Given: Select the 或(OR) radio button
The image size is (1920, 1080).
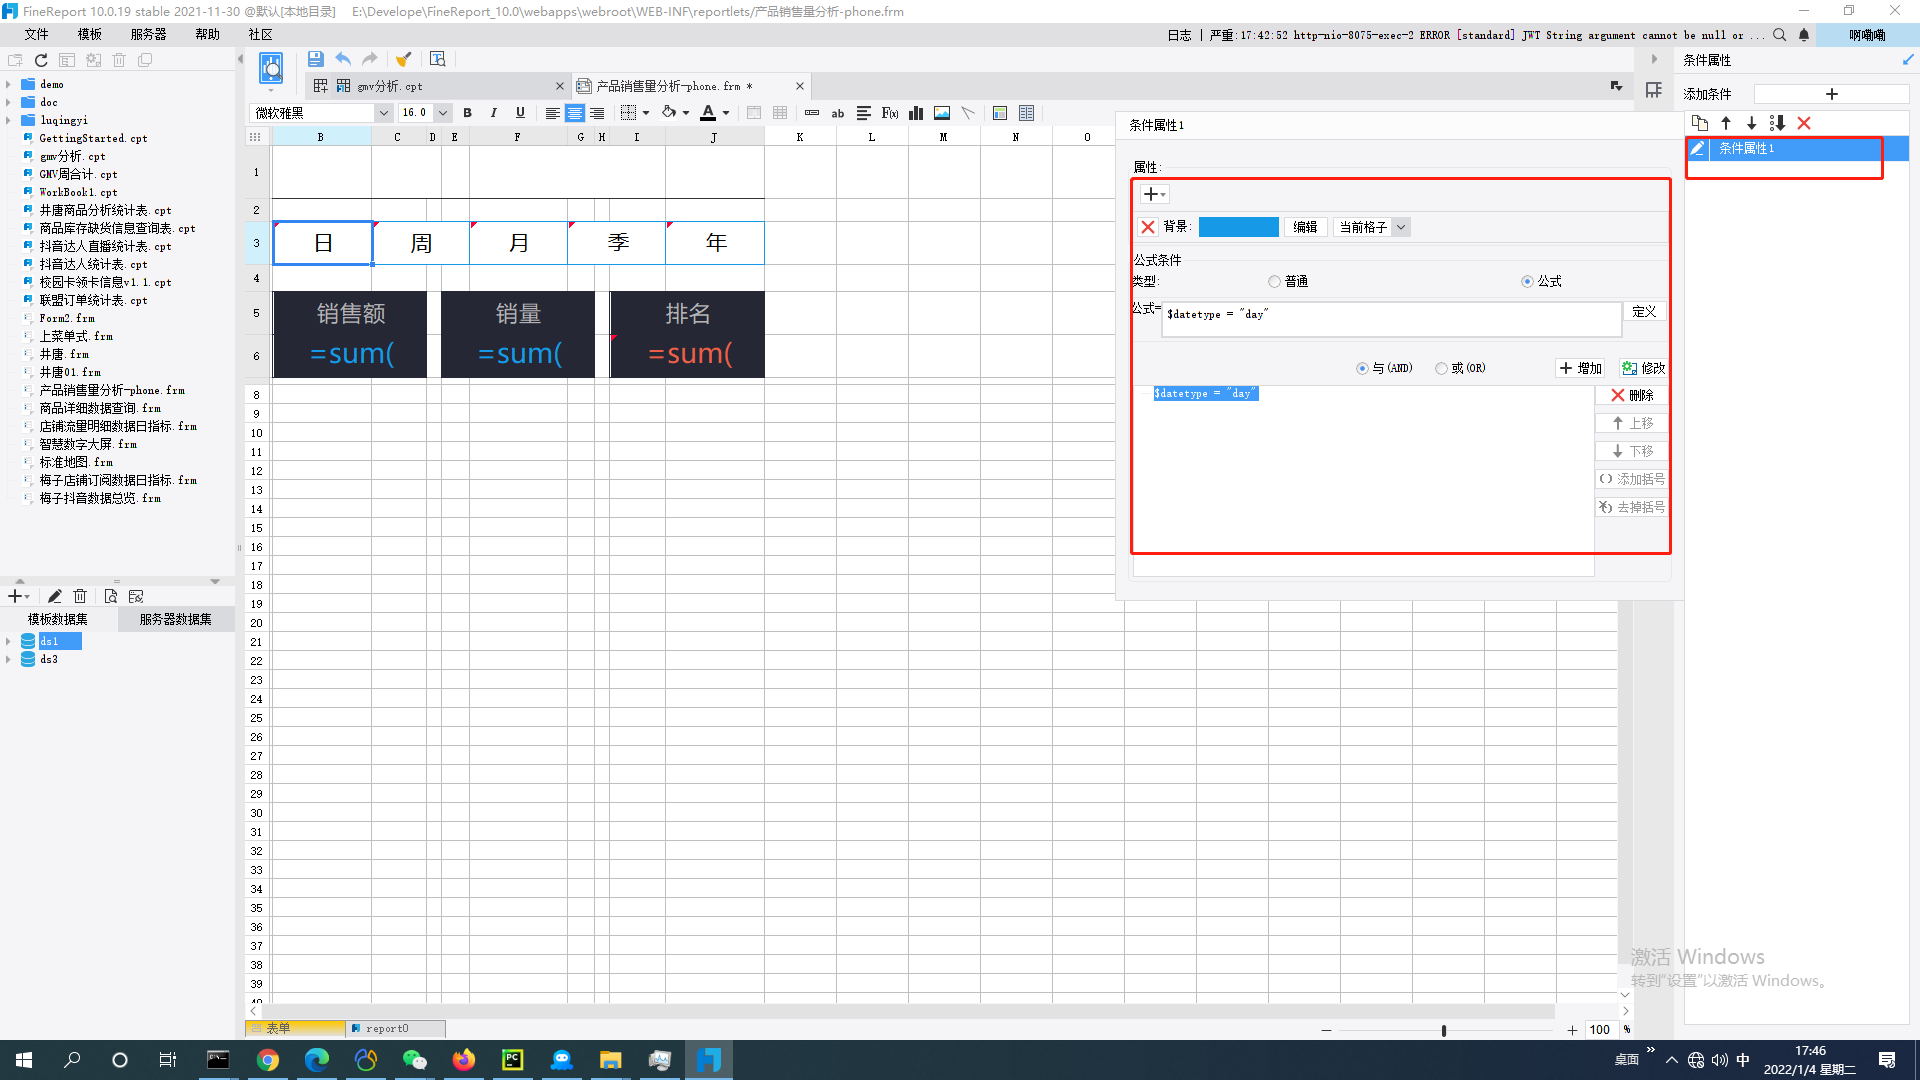Looking at the screenshot, I should point(1441,369).
